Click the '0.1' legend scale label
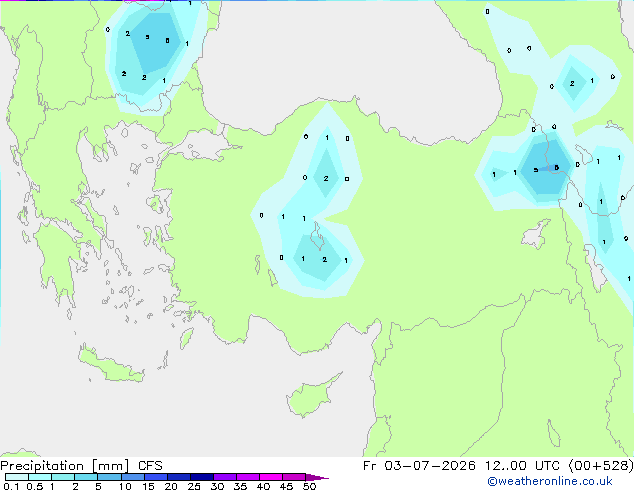 tap(11, 486)
